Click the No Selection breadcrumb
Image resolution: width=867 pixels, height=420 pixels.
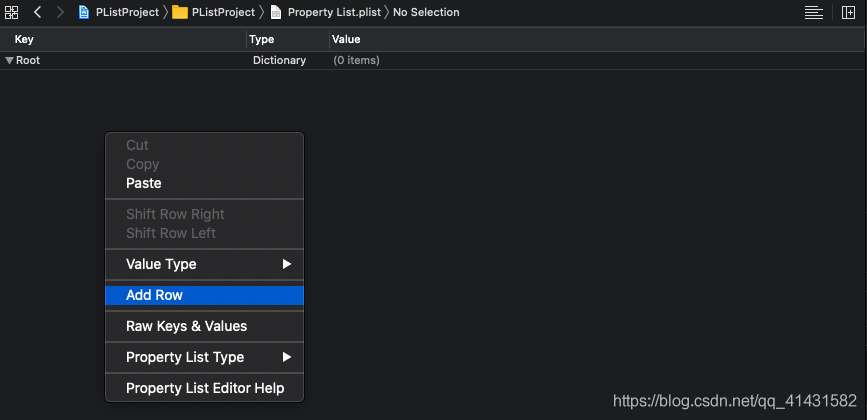pyautogui.click(x=426, y=12)
